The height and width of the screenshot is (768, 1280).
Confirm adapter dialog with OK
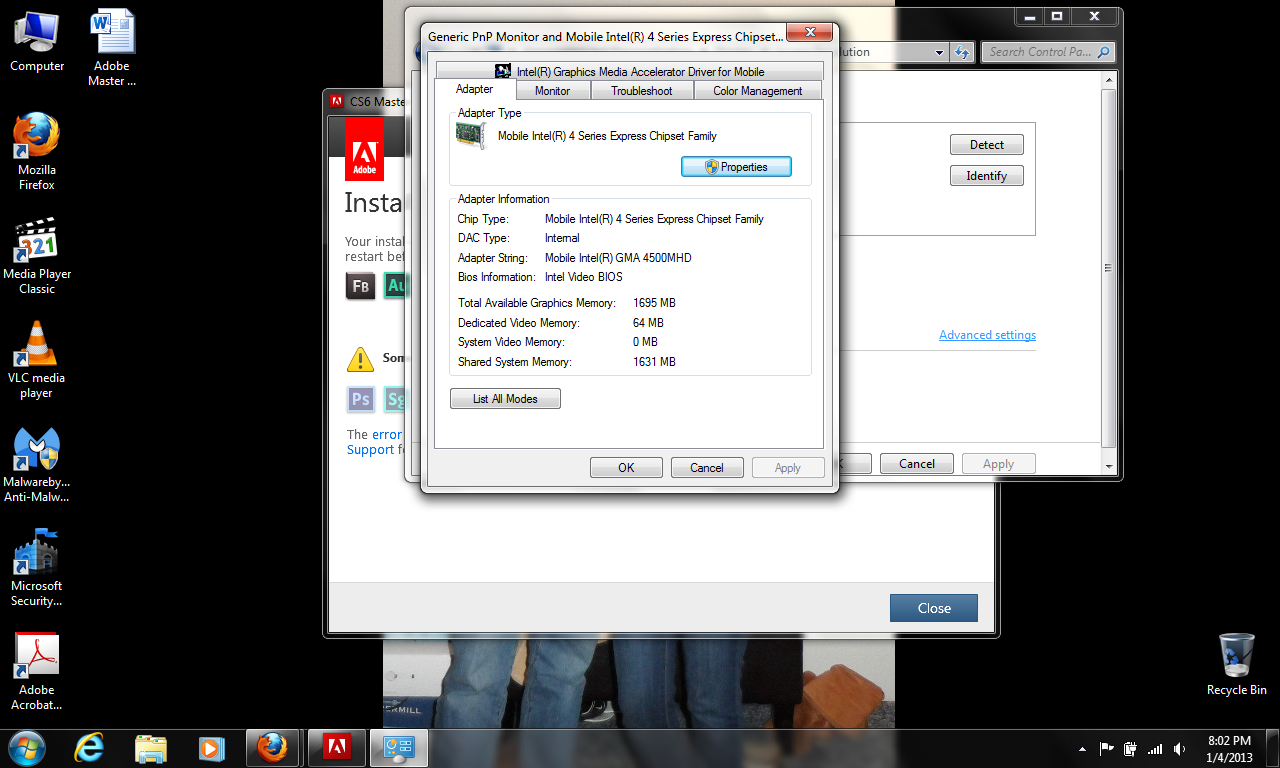(x=626, y=467)
